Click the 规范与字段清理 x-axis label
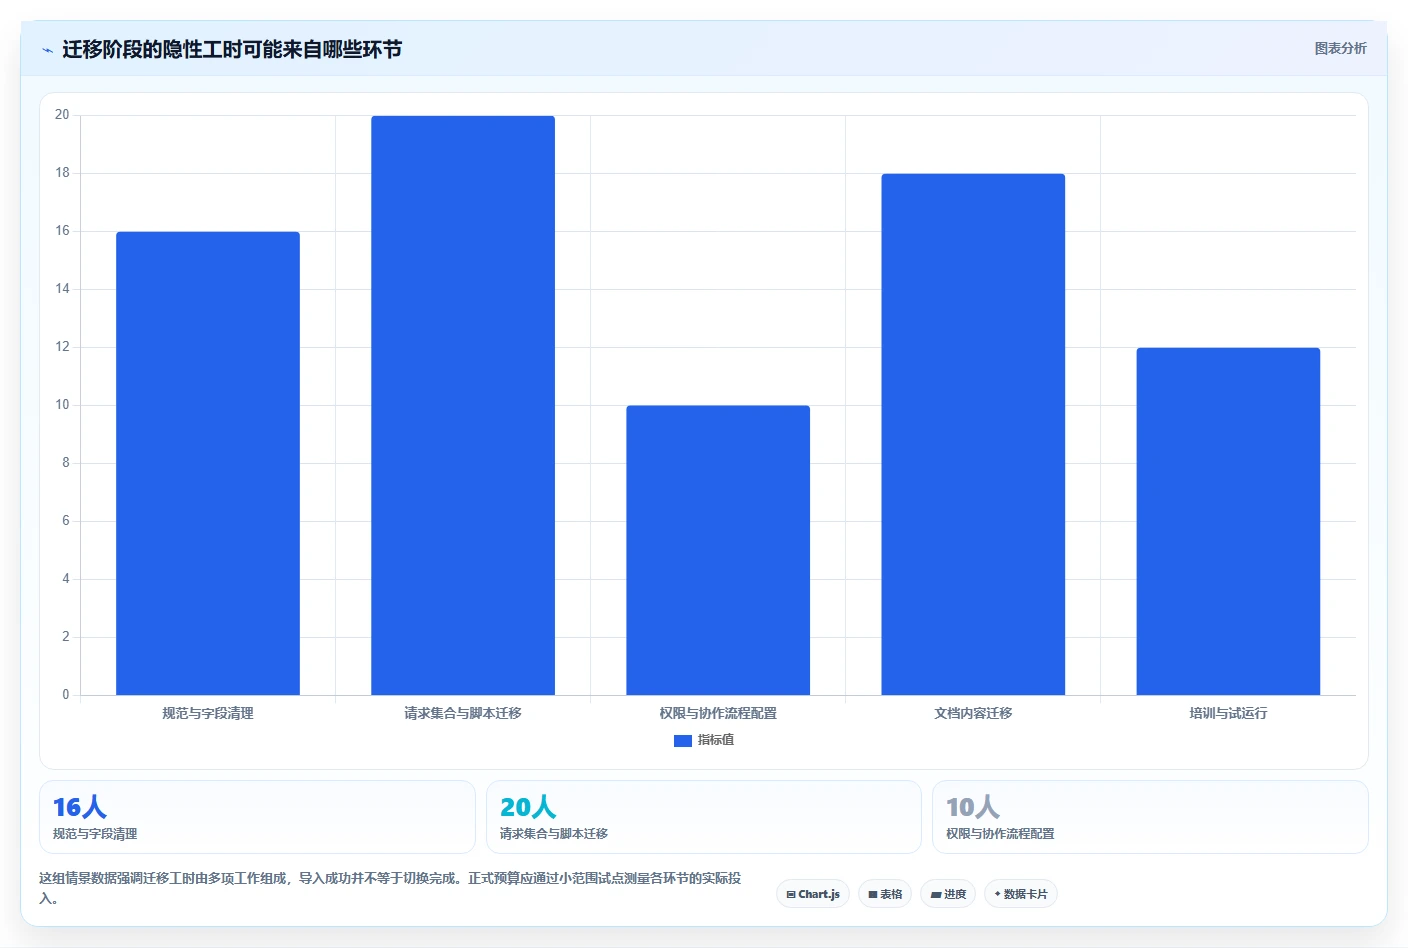1408x948 pixels. tap(208, 713)
